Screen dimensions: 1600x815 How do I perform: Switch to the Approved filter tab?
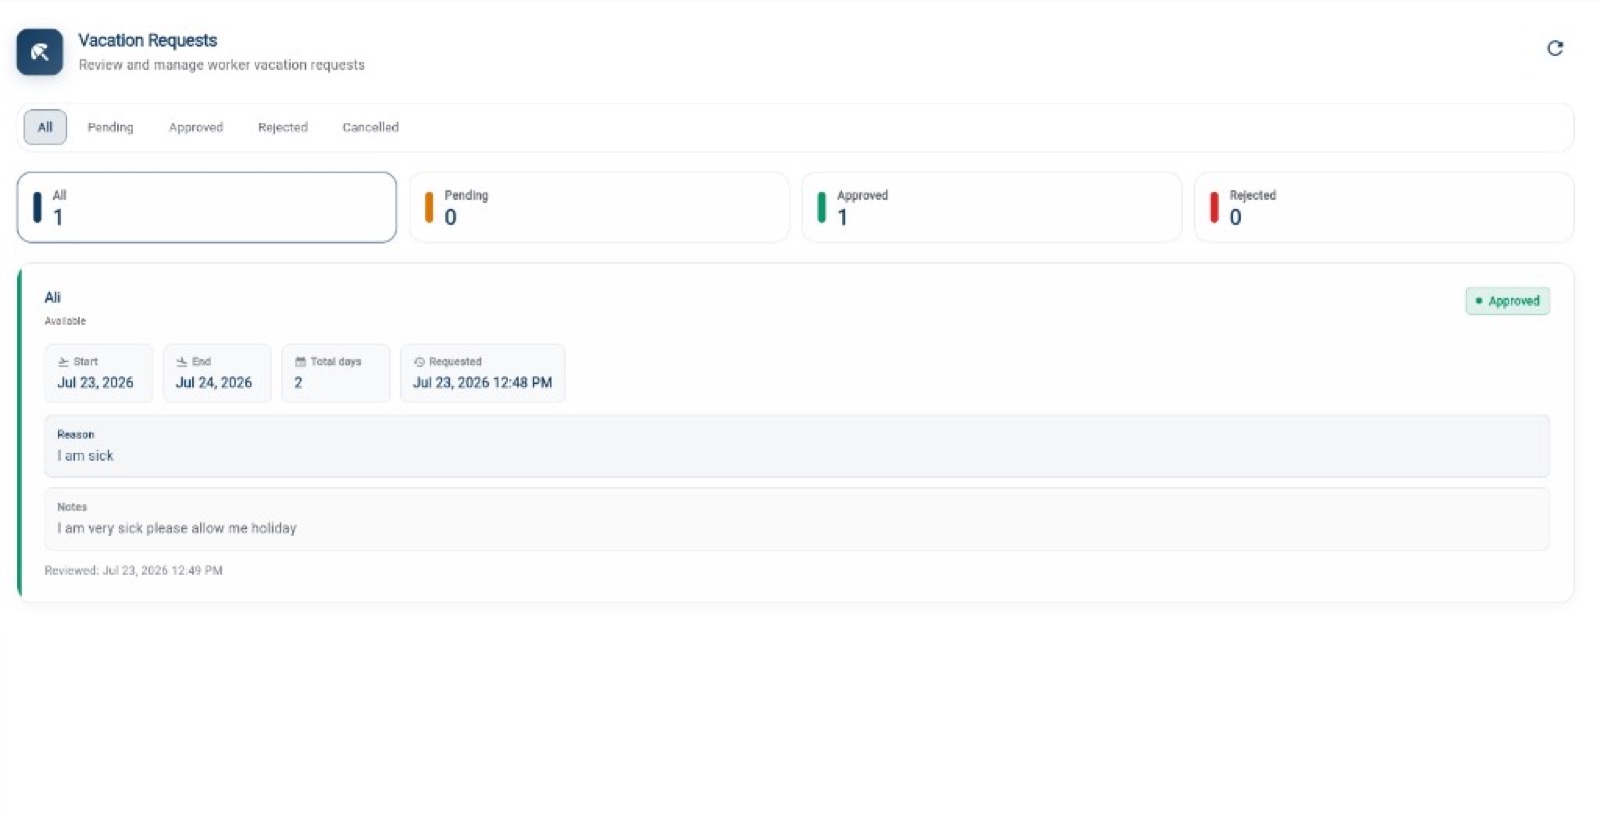pos(196,127)
